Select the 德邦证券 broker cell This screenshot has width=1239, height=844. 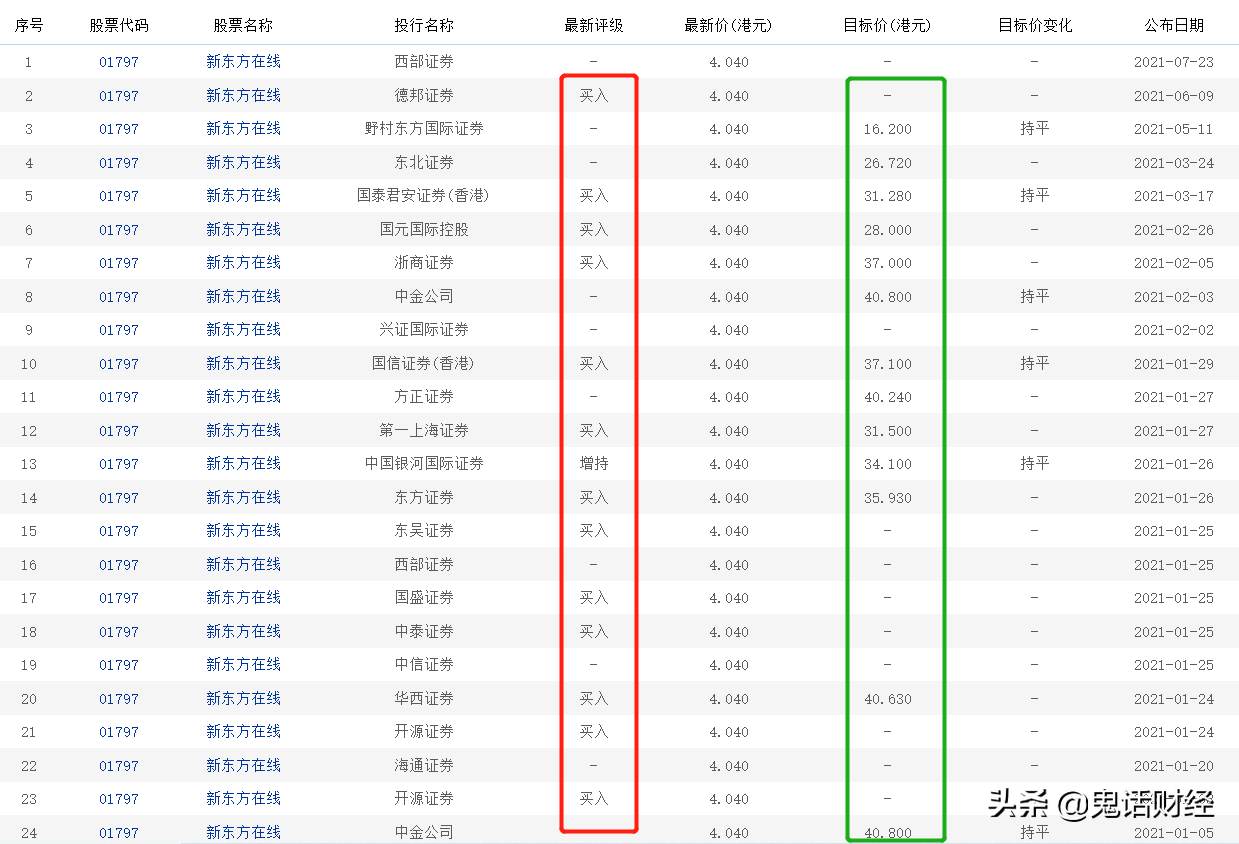(424, 96)
